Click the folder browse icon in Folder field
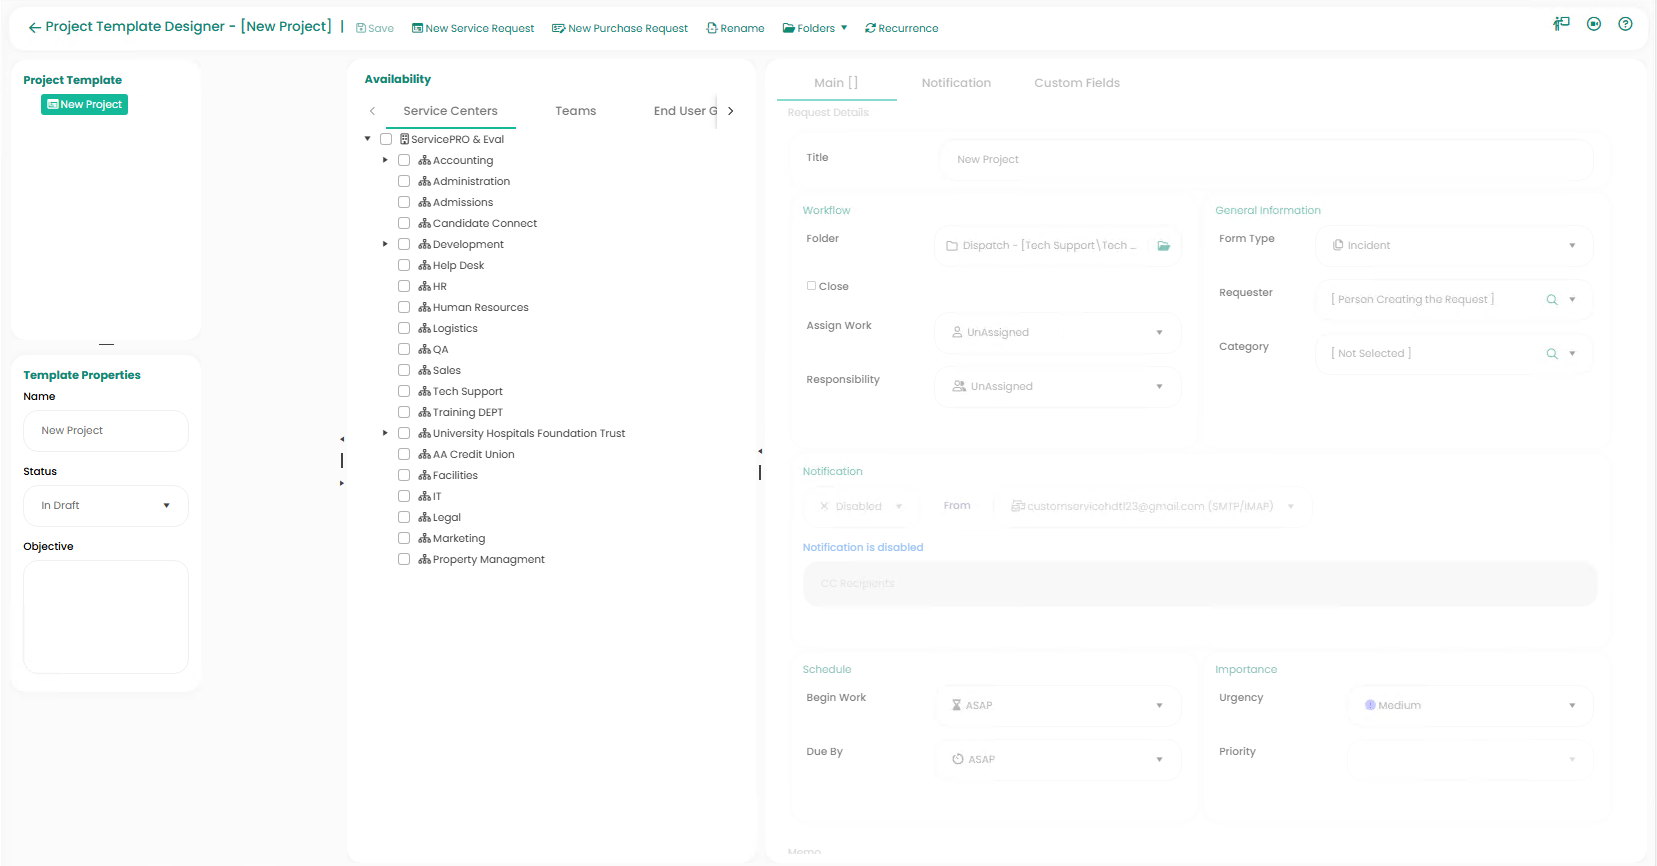This screenshot has height=866, width=1657. 1164,246
